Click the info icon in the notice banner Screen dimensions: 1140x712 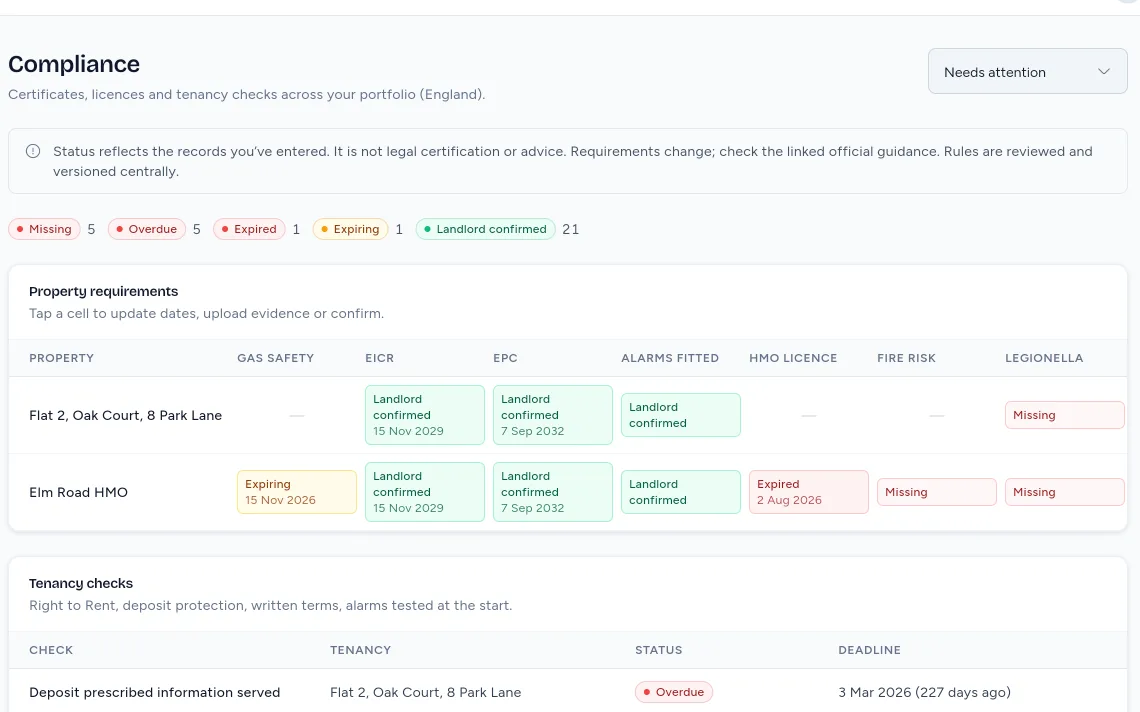point(33,151)
